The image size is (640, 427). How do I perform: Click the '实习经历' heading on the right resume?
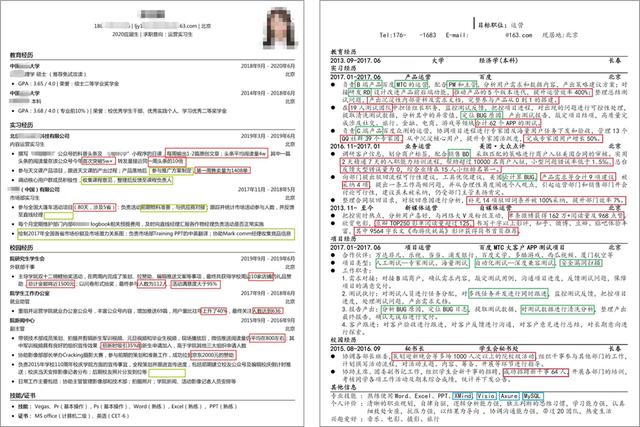click(343, 68)
